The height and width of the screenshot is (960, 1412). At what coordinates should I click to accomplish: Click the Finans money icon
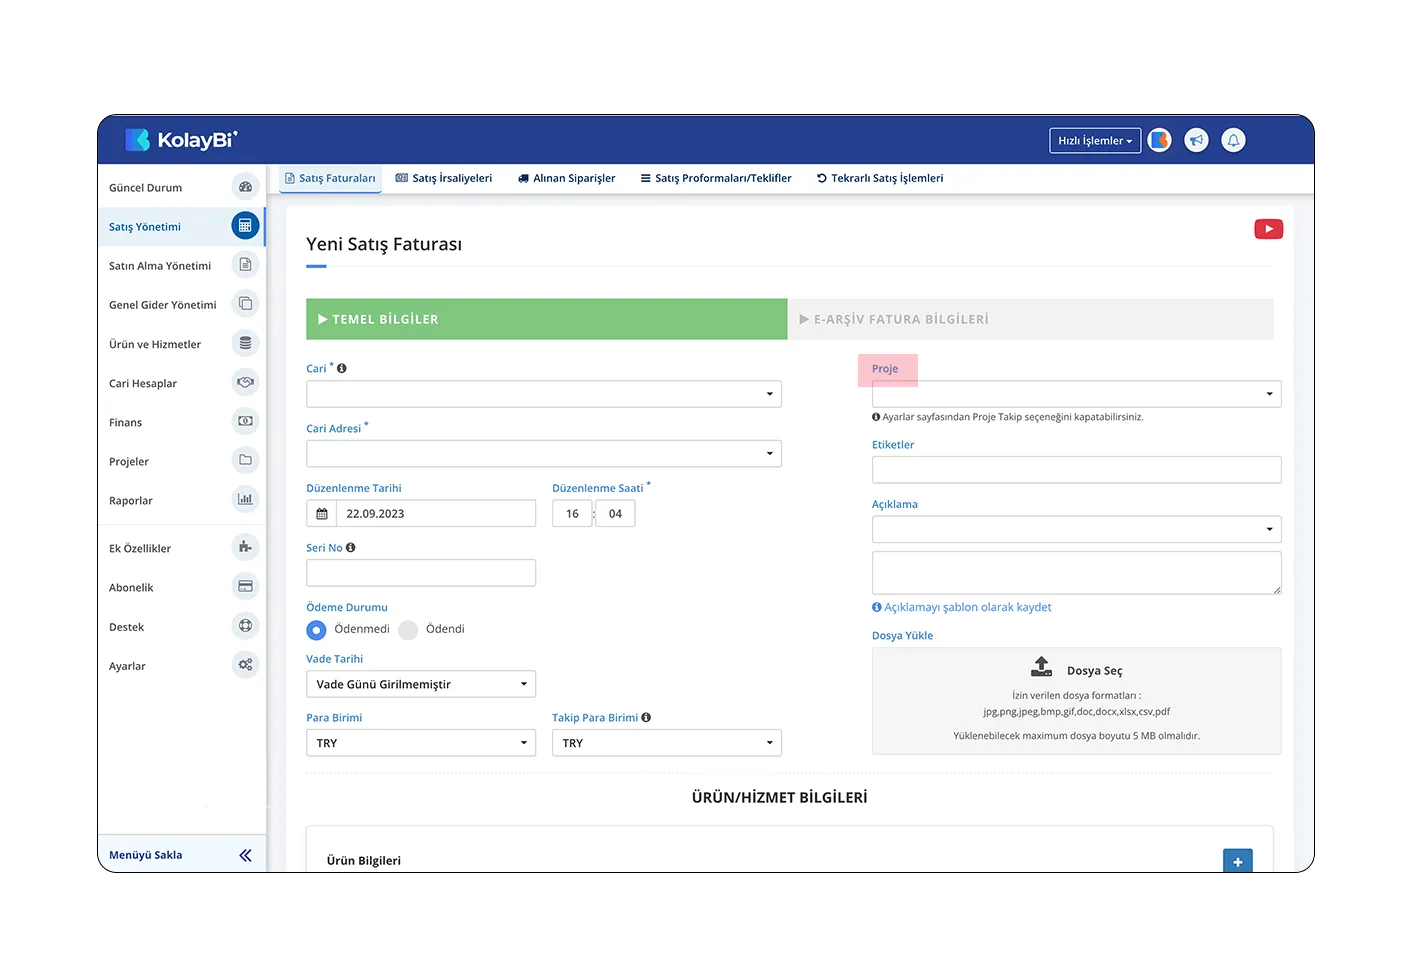point(245,421)
